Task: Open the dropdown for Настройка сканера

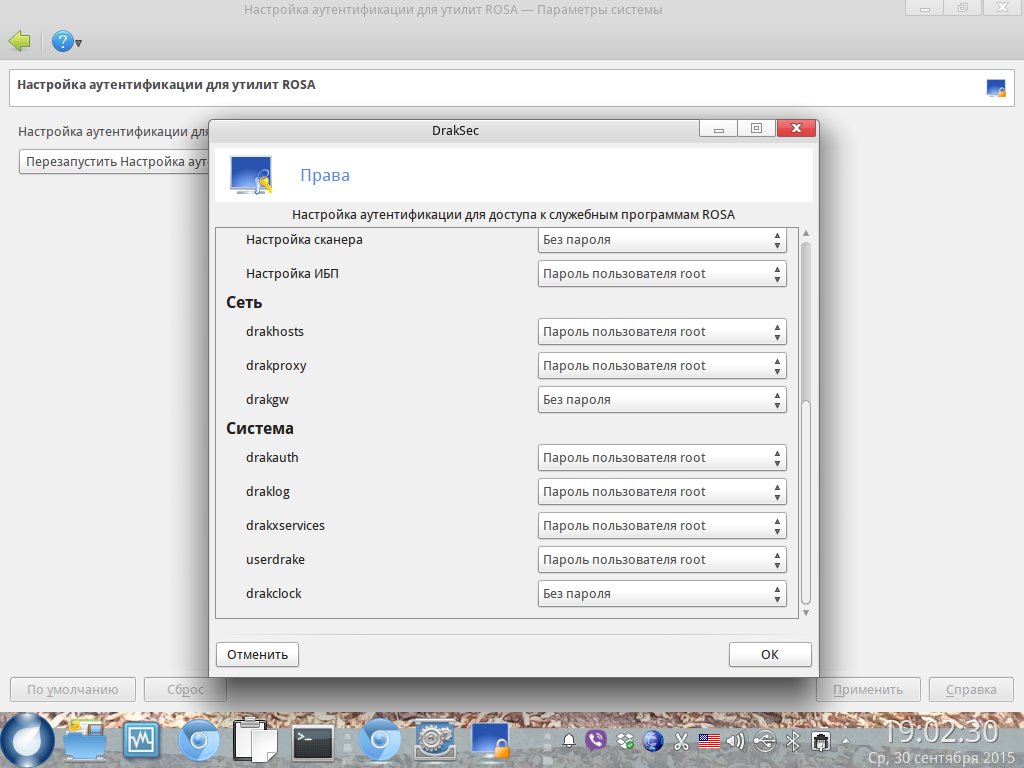Action: [x=662, y=240]
